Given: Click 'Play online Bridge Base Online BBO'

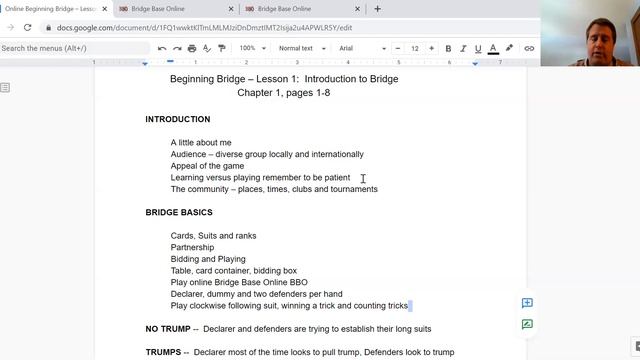Looking at the screenshot, I should (239, 282).
